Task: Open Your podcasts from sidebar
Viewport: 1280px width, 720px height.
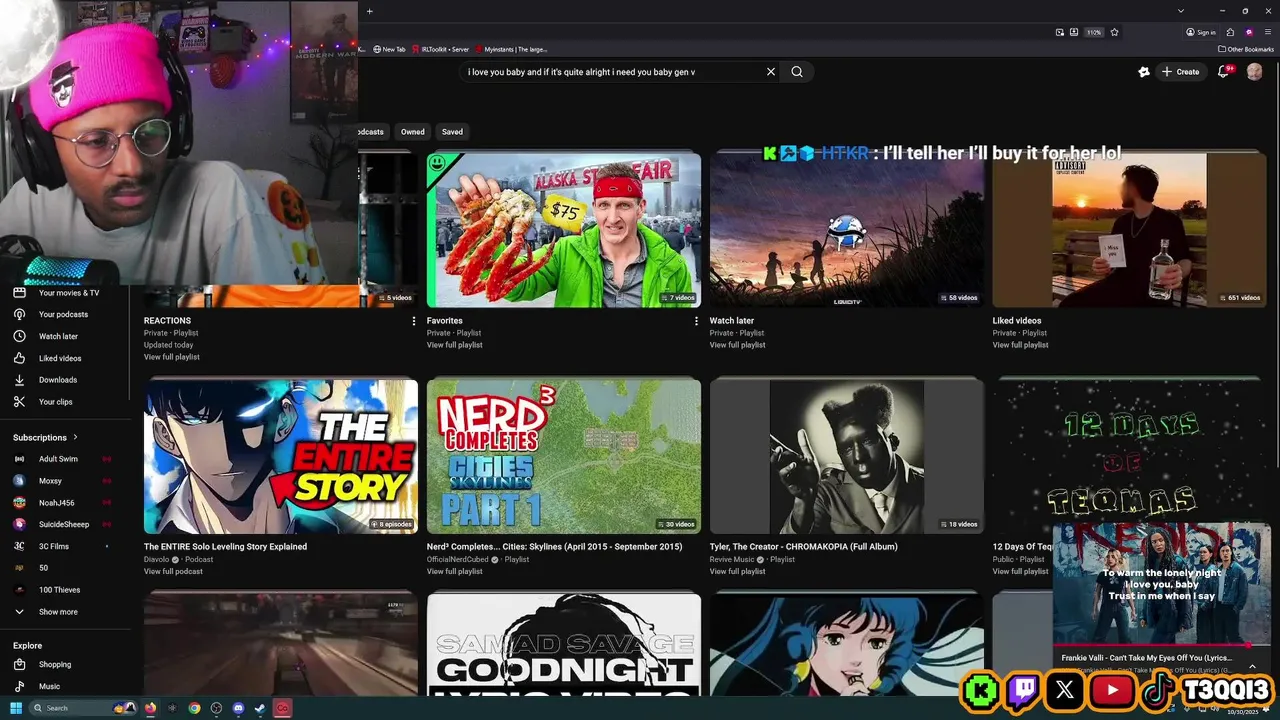Action: tap(65, 314)
